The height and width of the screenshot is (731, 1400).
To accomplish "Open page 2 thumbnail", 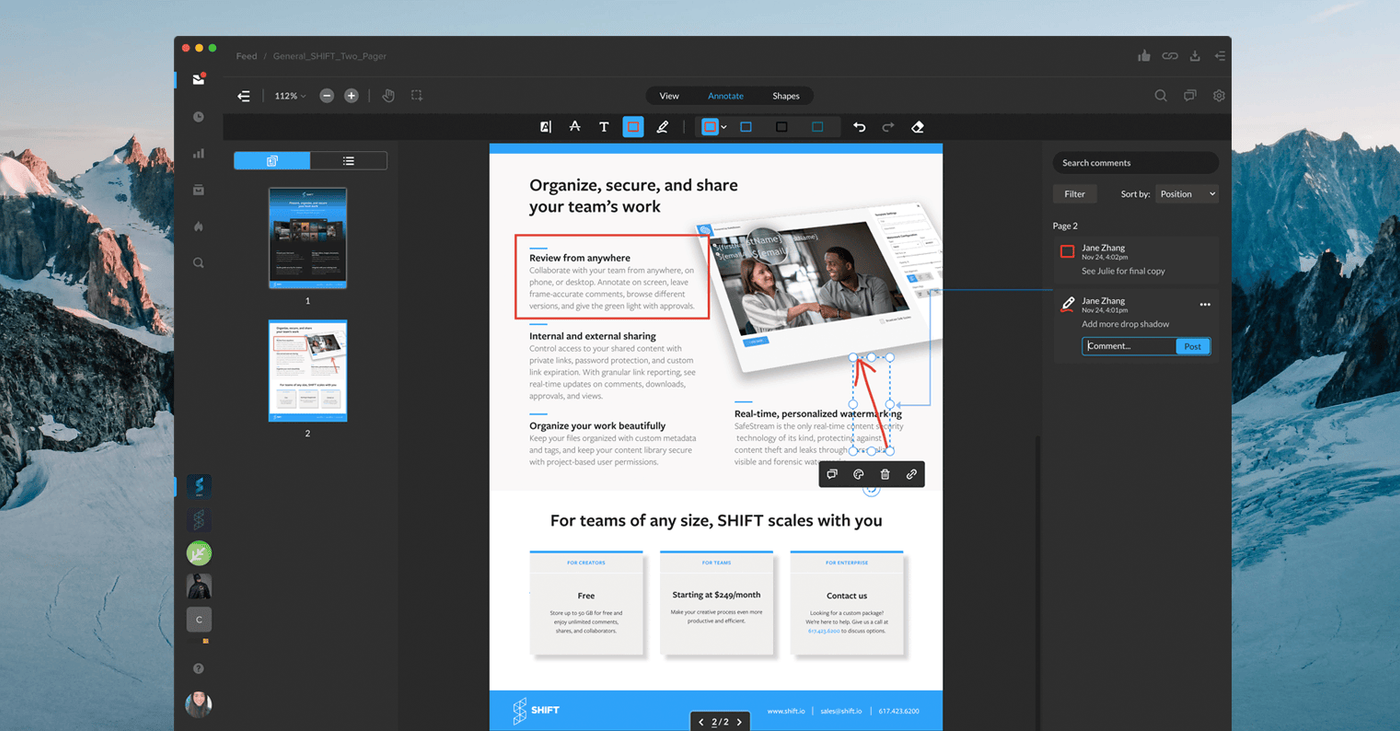I will pos(308,370).
